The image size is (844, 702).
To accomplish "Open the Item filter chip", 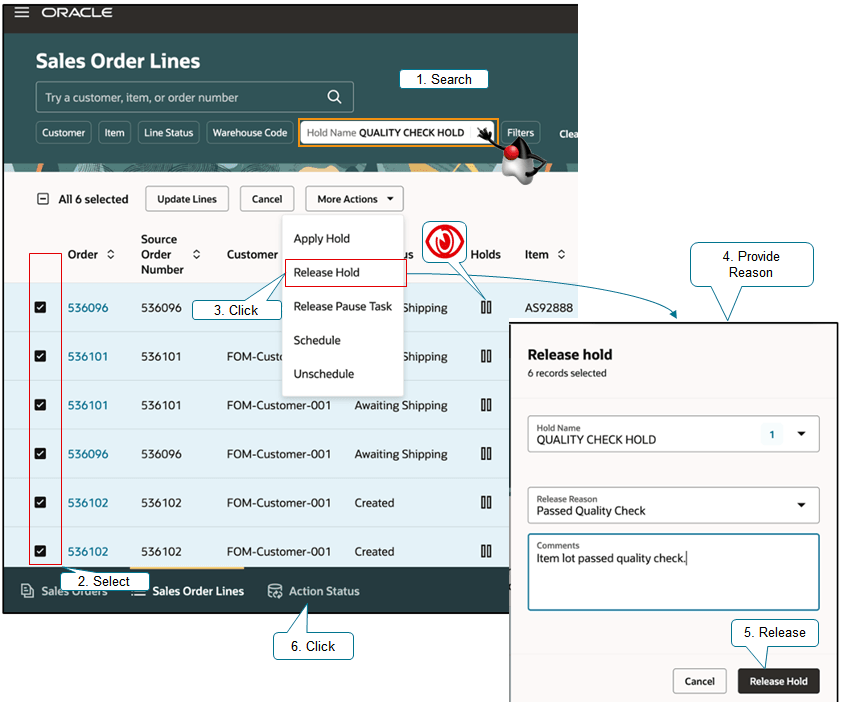I will pyautogui.click(x=114, y=132).
